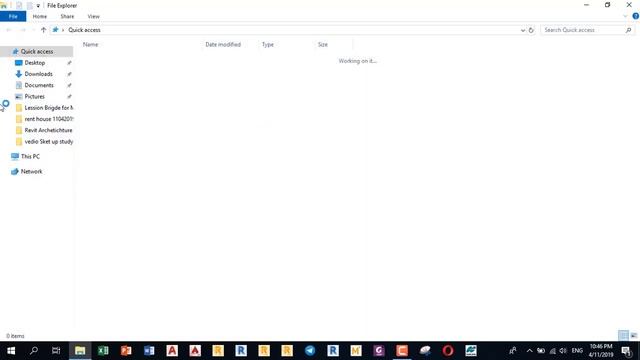Click the Properties icon in title bar
The width and height of the screenshot is (640, 360).
coord(19,6)
